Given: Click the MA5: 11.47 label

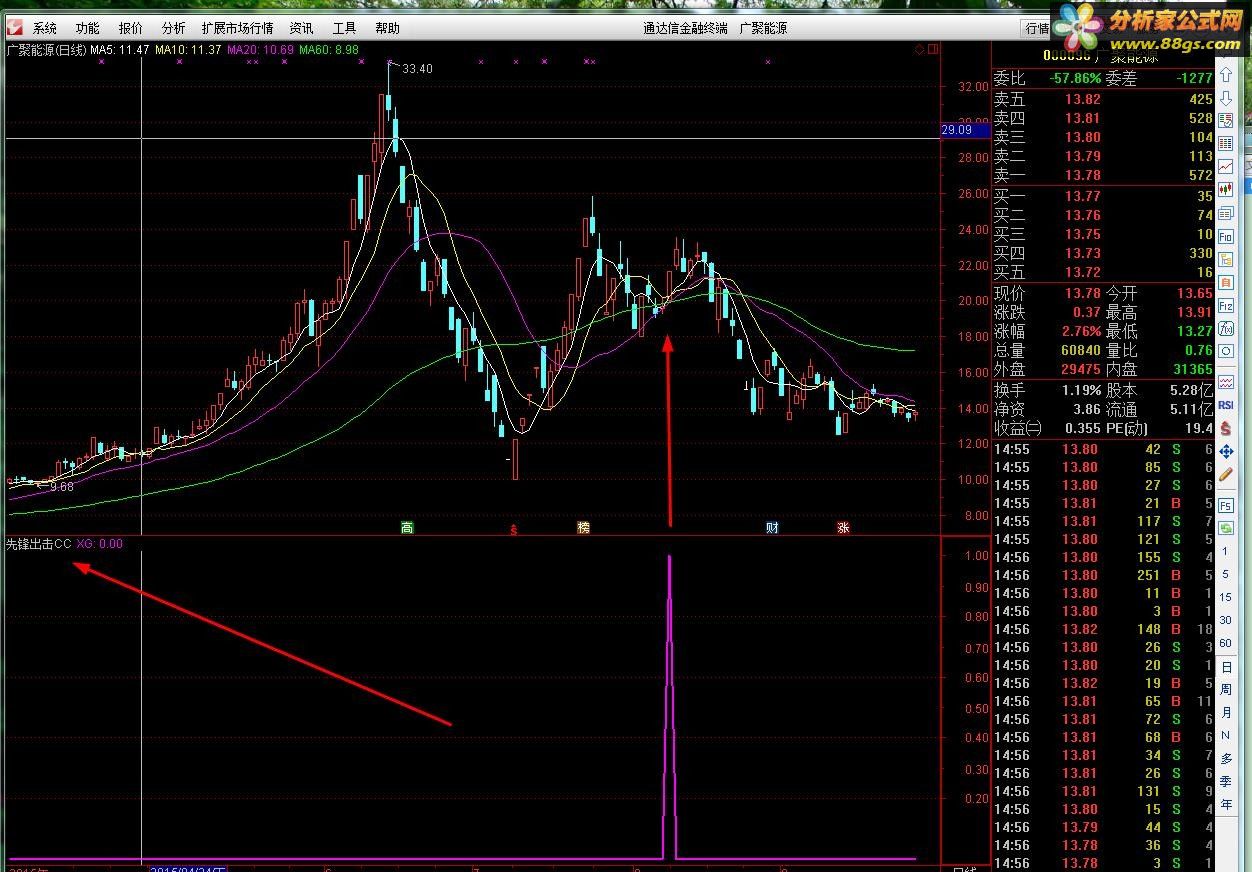Looking at the screenshot, I should [x=120, y=49].
